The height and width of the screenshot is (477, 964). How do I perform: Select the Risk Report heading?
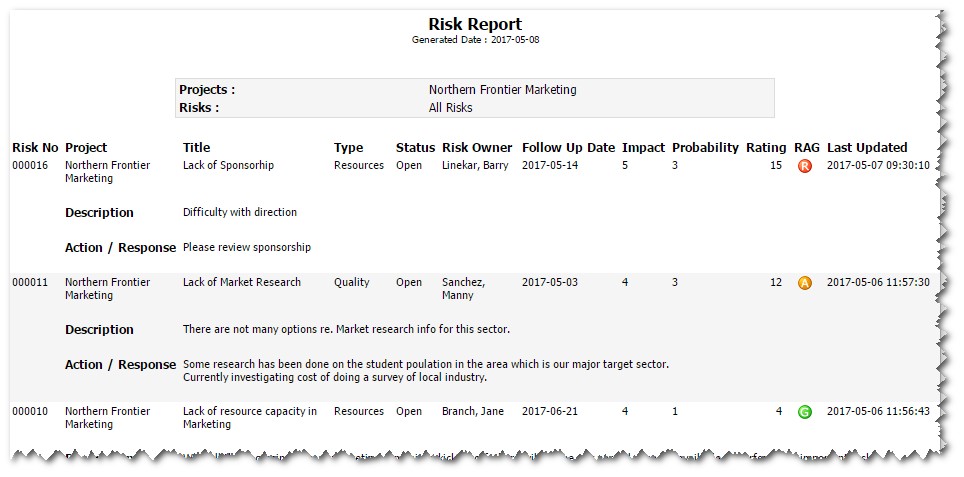[475, 24]
